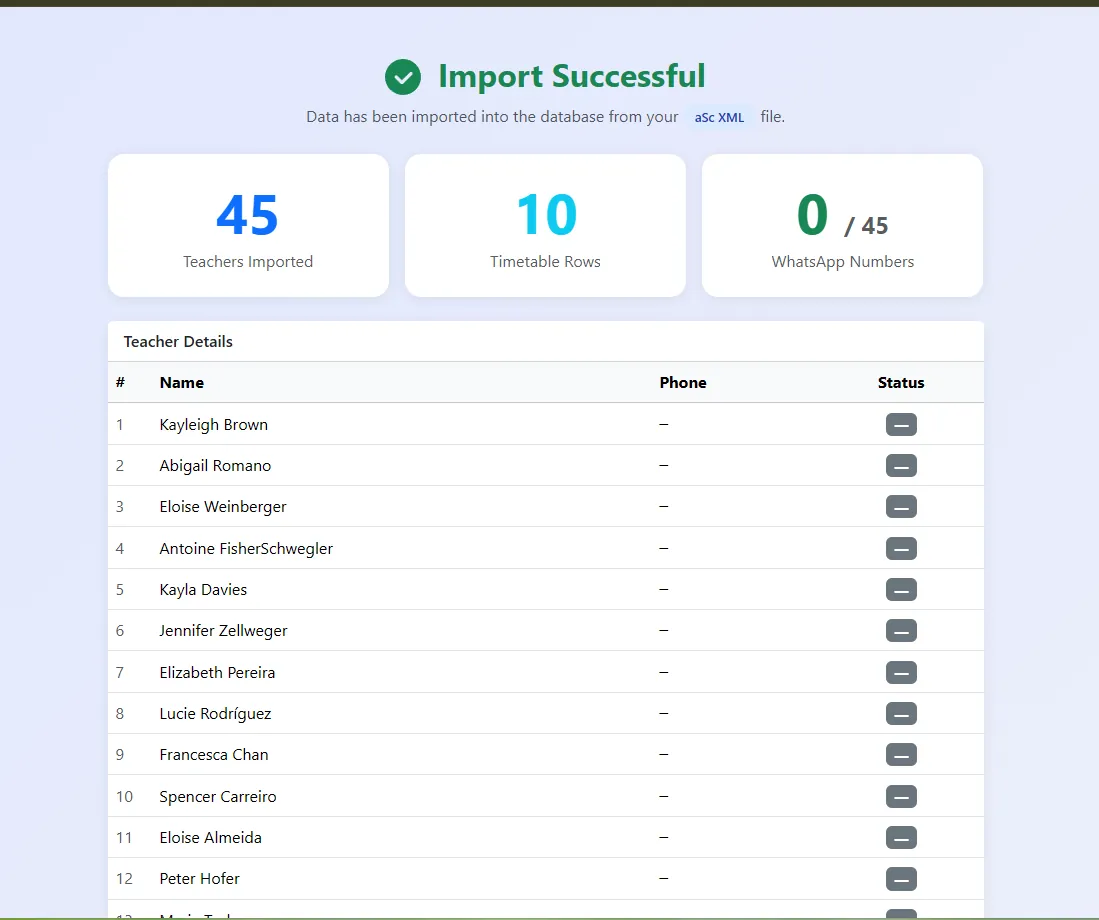Click the "#" column header
The image size is (1099, 920).
click(x=121, y=383)
